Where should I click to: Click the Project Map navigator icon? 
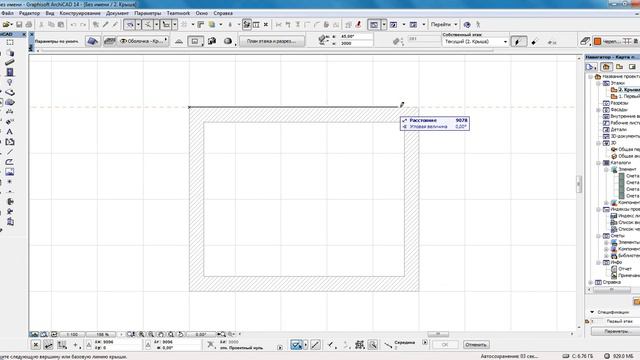tap(606, 67)
